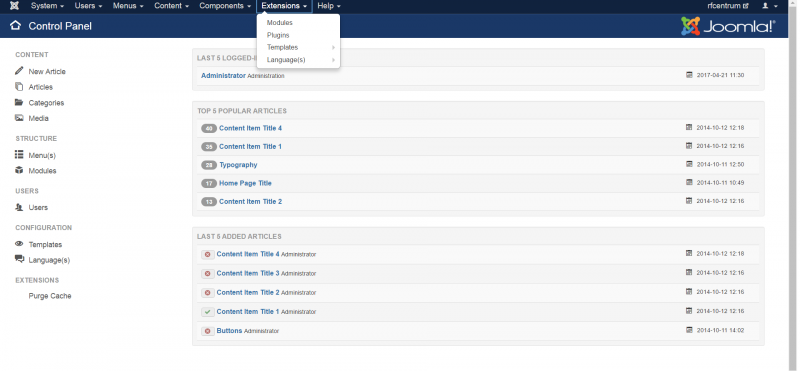The height and width of the screenshot is (371, 800).
Task: Click the Categories folder icon
Action: pyautogui.click(x=19, y=102)
